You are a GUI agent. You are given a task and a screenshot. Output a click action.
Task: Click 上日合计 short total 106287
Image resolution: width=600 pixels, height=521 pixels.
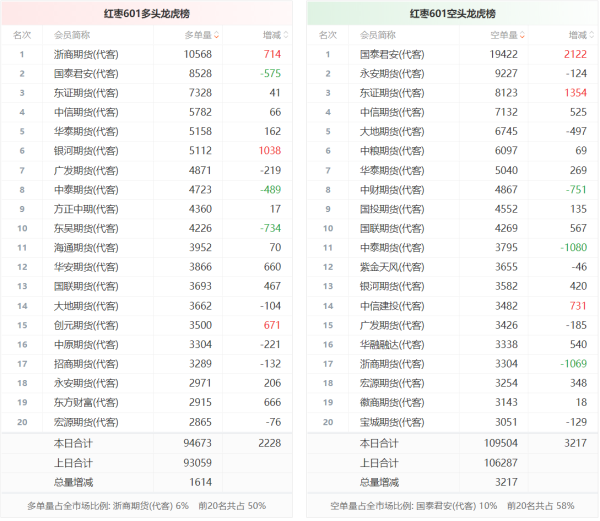[501, 463]
